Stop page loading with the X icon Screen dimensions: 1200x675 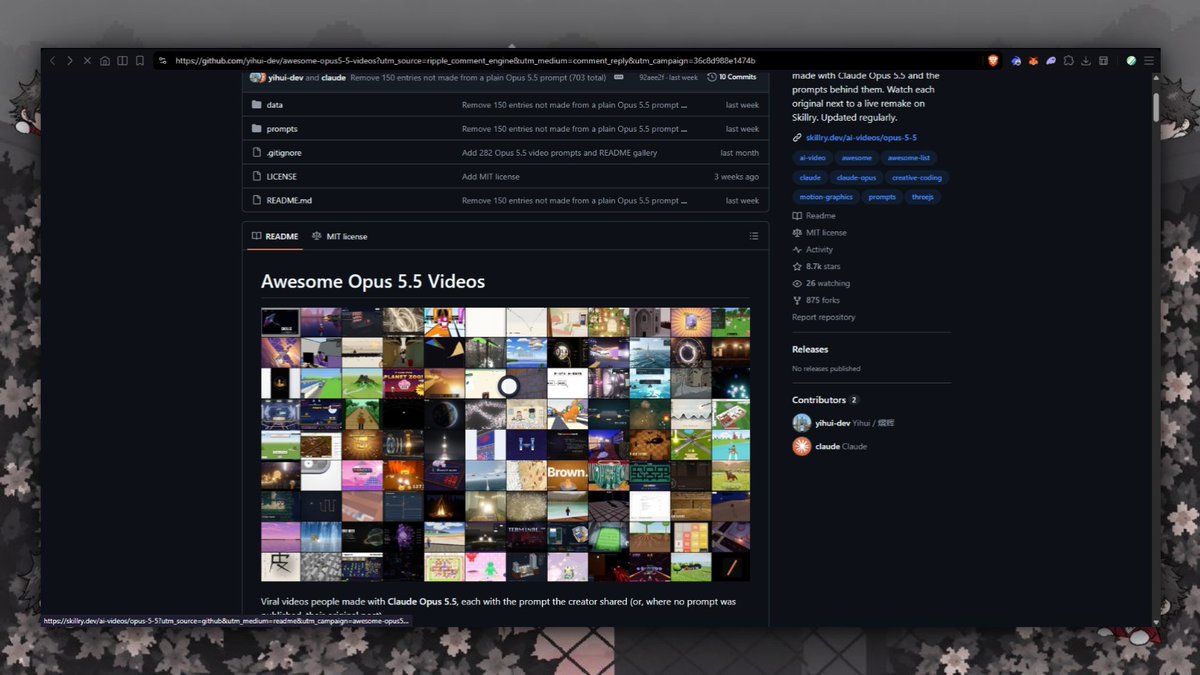point(87,61)
